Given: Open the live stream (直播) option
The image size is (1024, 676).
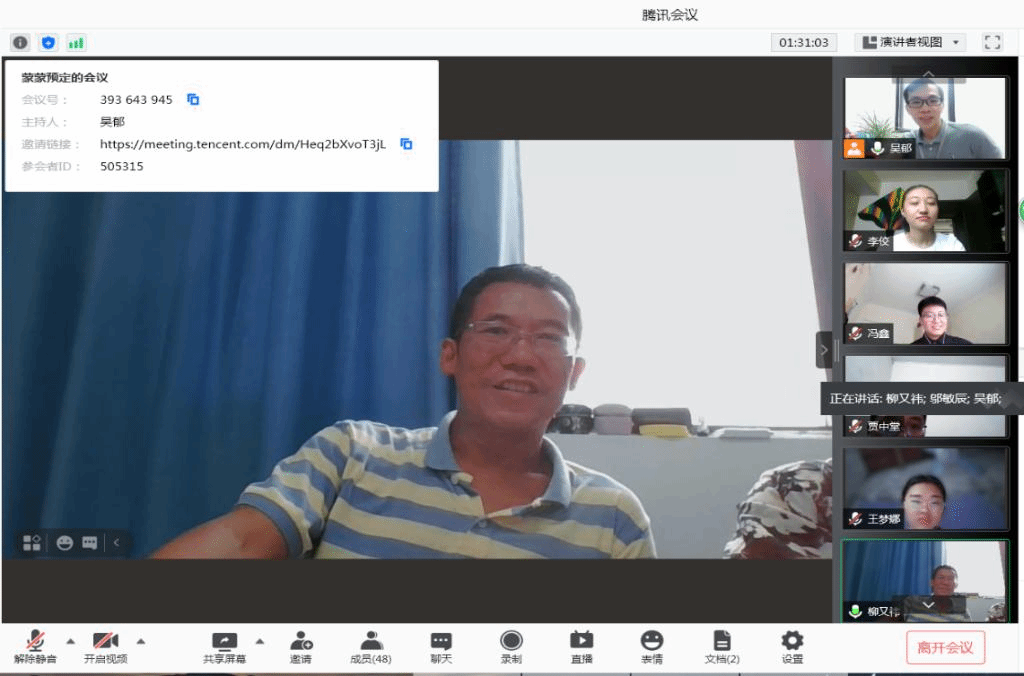Looking at the screenshot, I should pyautogui.click(x=581, y=647).
